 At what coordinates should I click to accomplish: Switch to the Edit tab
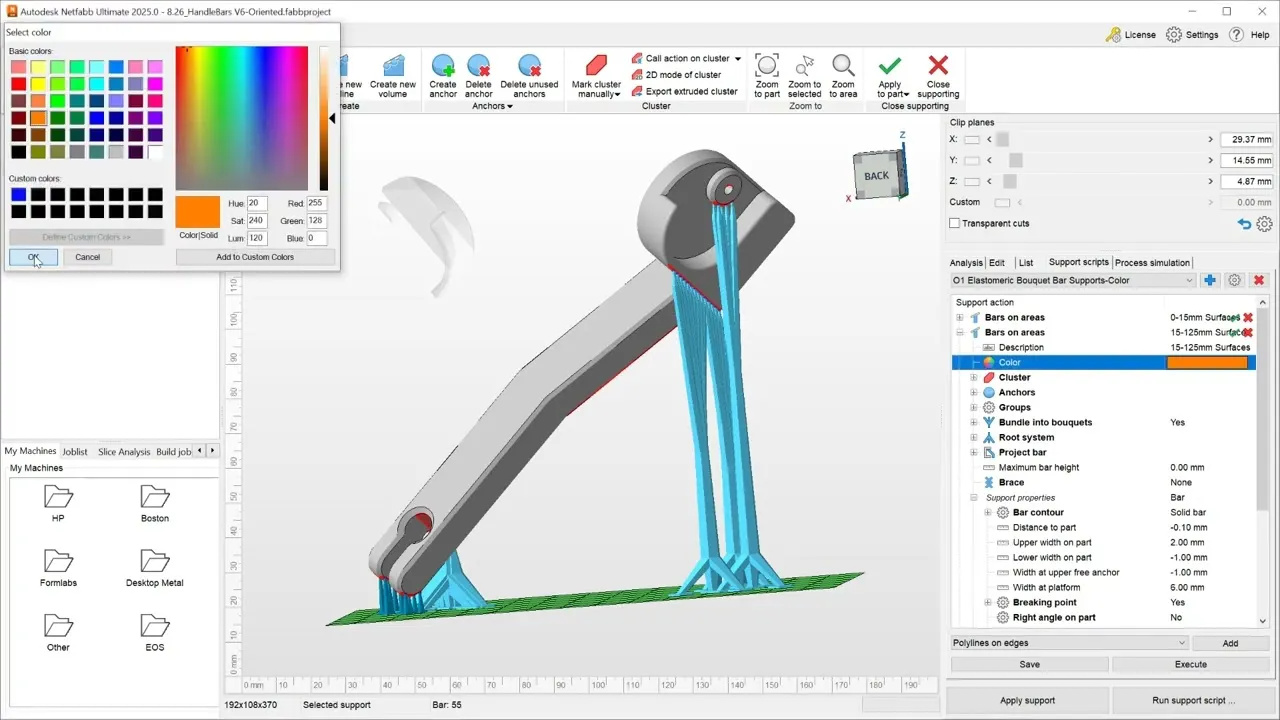997,263
